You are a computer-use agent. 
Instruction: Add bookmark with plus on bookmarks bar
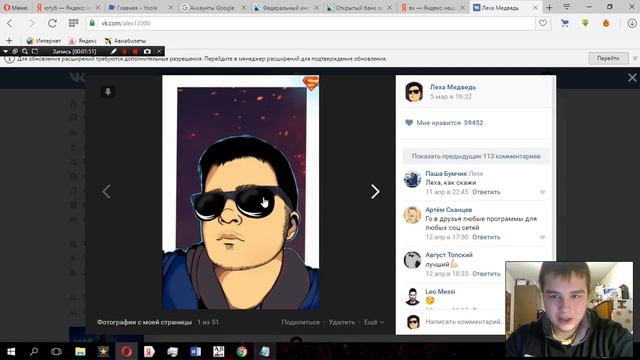click(9, 40)
